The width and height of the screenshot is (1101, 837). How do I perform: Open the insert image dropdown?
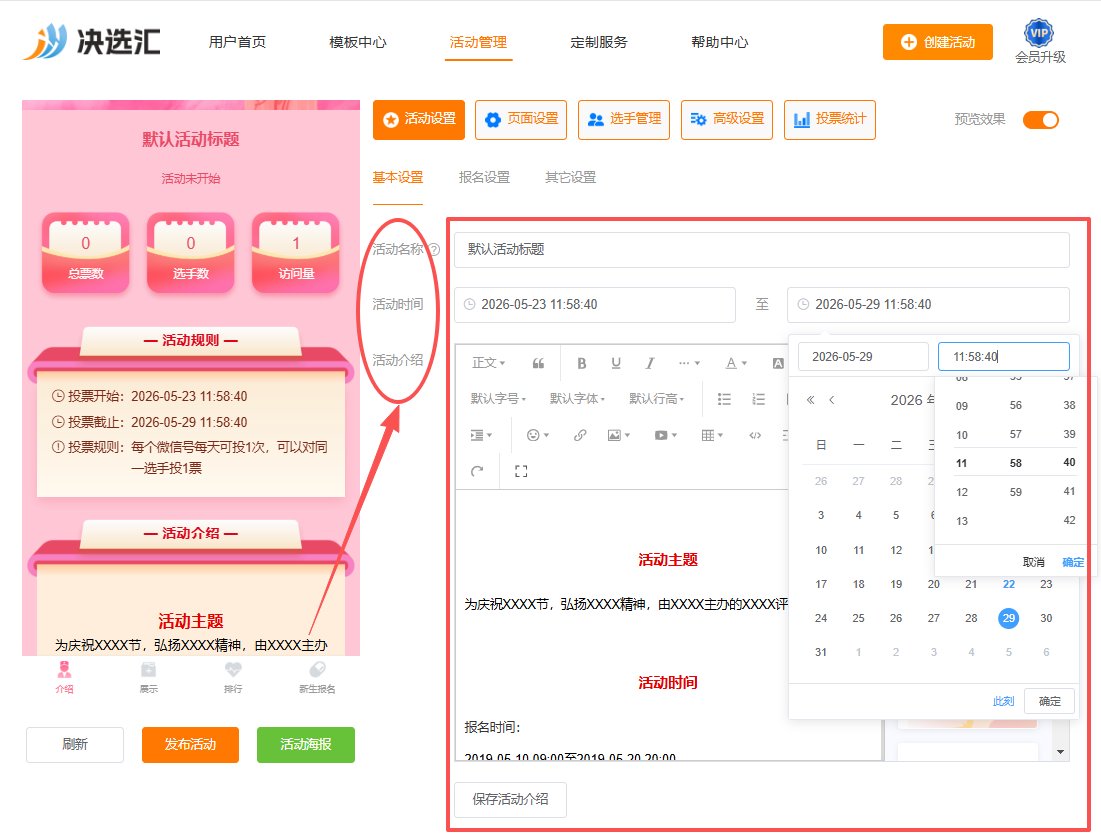tap(619, 435)
